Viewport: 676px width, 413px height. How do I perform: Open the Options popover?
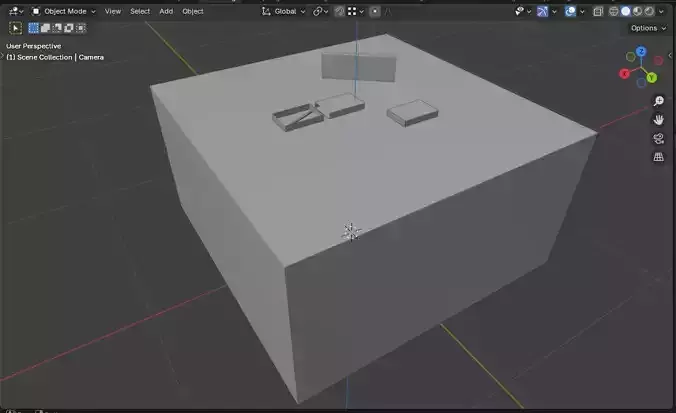pyautogui.click(x=648, y=28)
